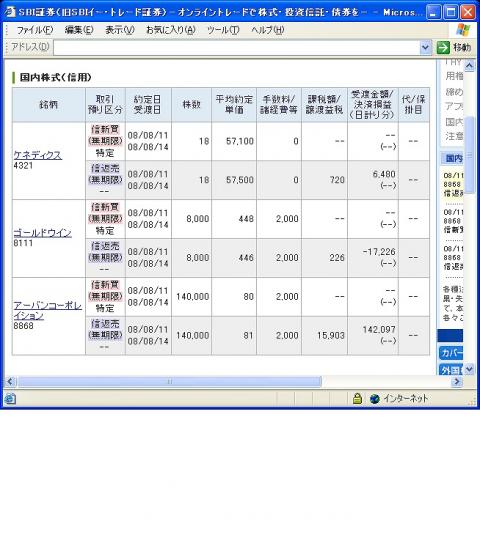The height and width of the screenshot is (543, 480).
Task: Click the Internet zone globe icon
Action: 374,399
